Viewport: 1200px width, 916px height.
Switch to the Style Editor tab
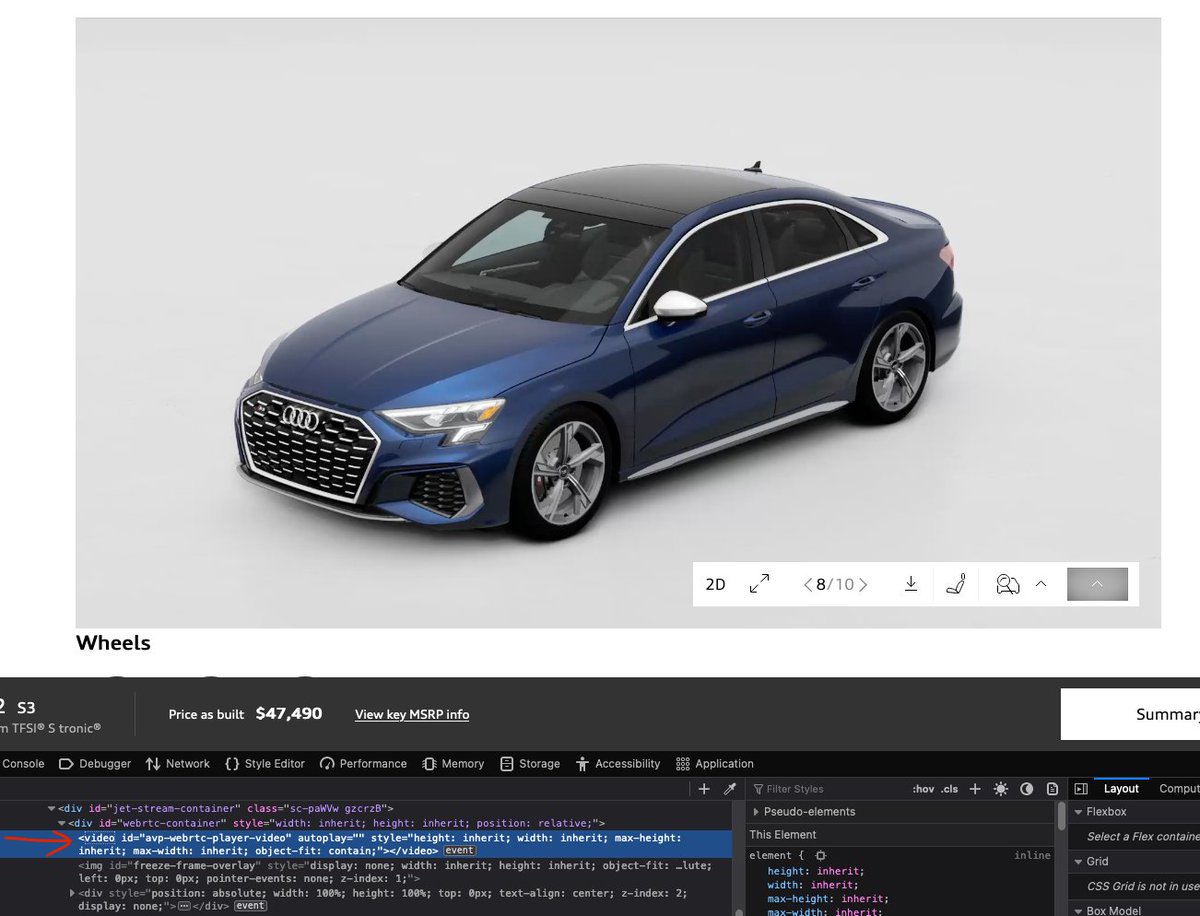(x=265, y=763)
